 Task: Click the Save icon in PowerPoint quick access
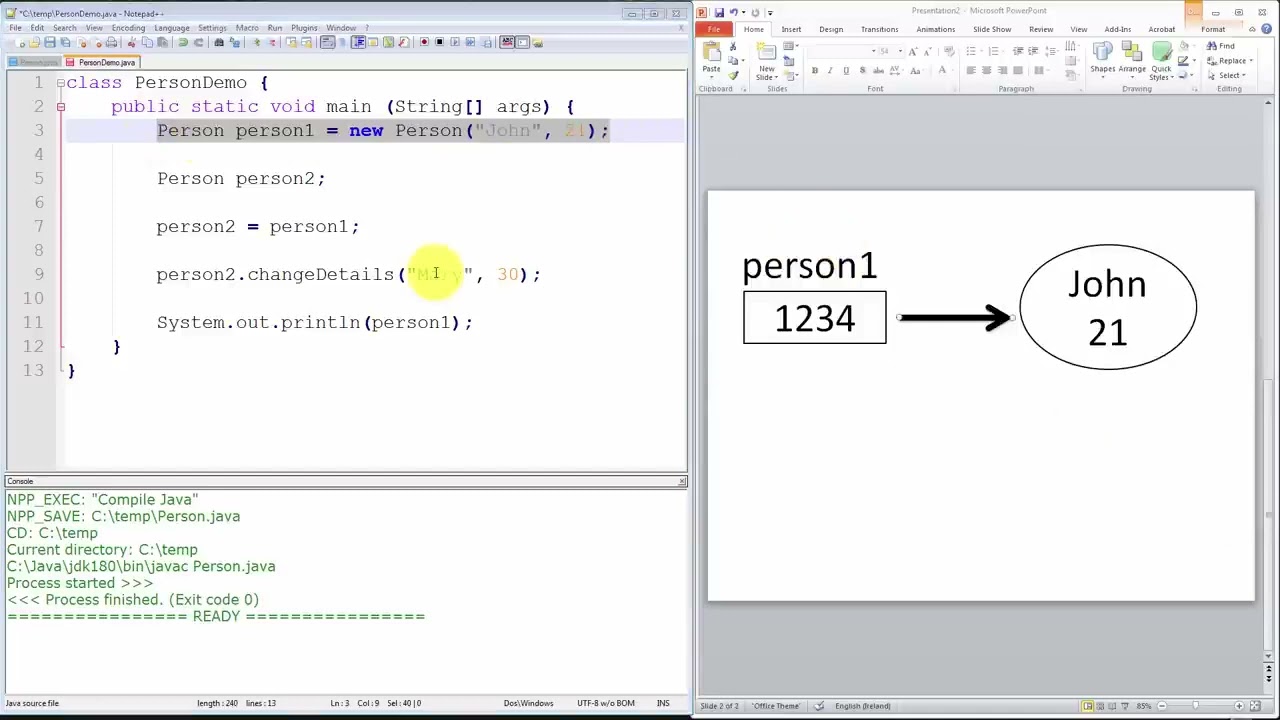[719, 12]
